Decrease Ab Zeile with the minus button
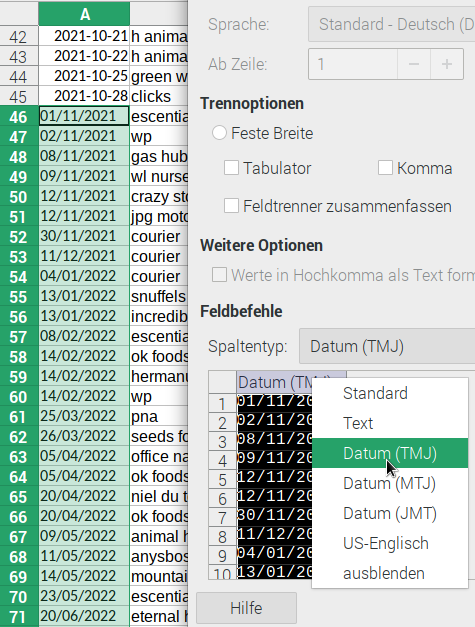Screen dimensions: 475x627 pyautogui.click(x=414, y=64)
